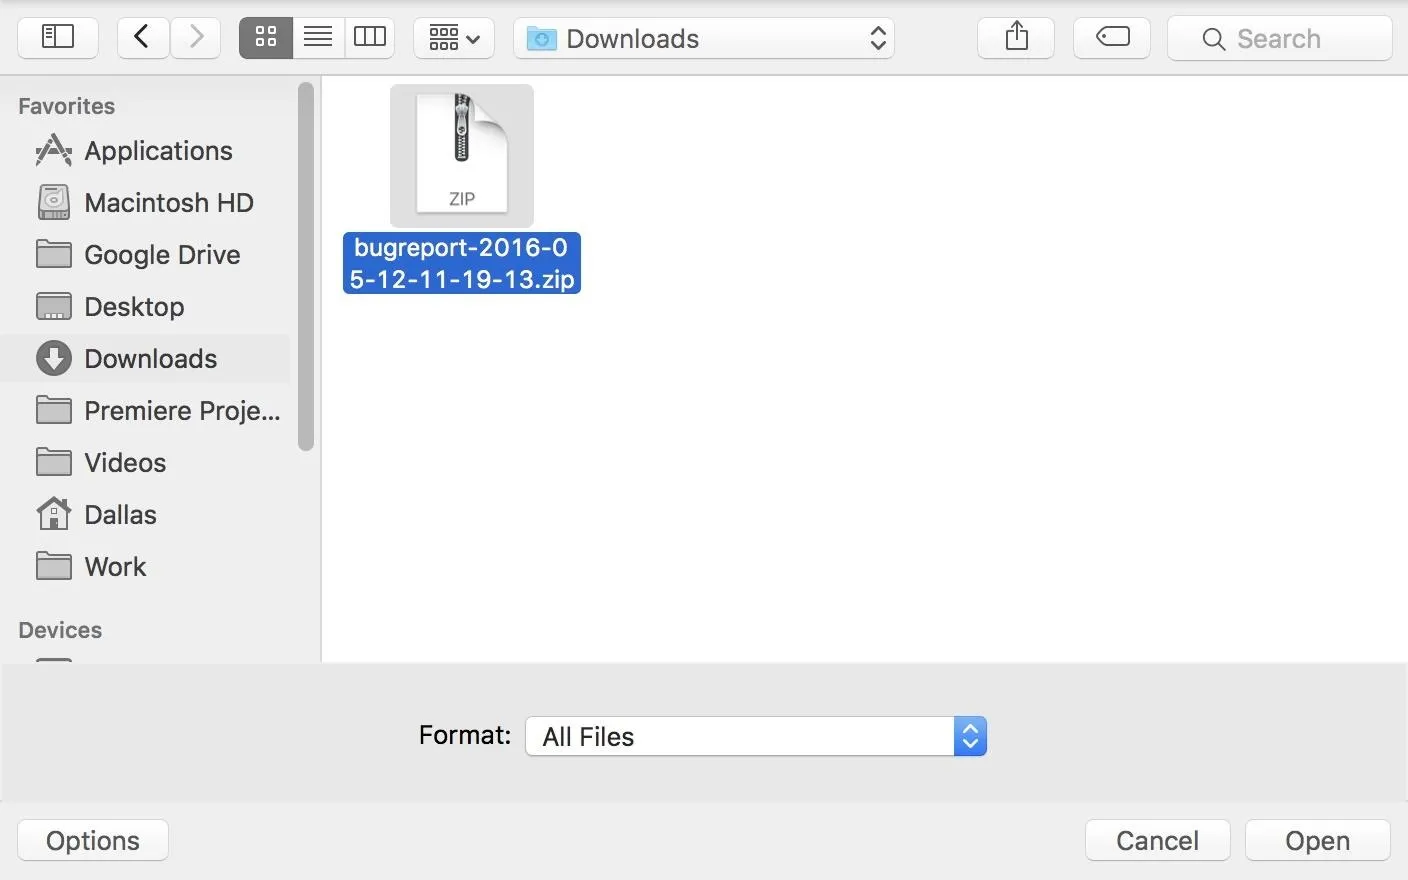Click the Work folder icon

pyautogui.click(x=54, y=566)
